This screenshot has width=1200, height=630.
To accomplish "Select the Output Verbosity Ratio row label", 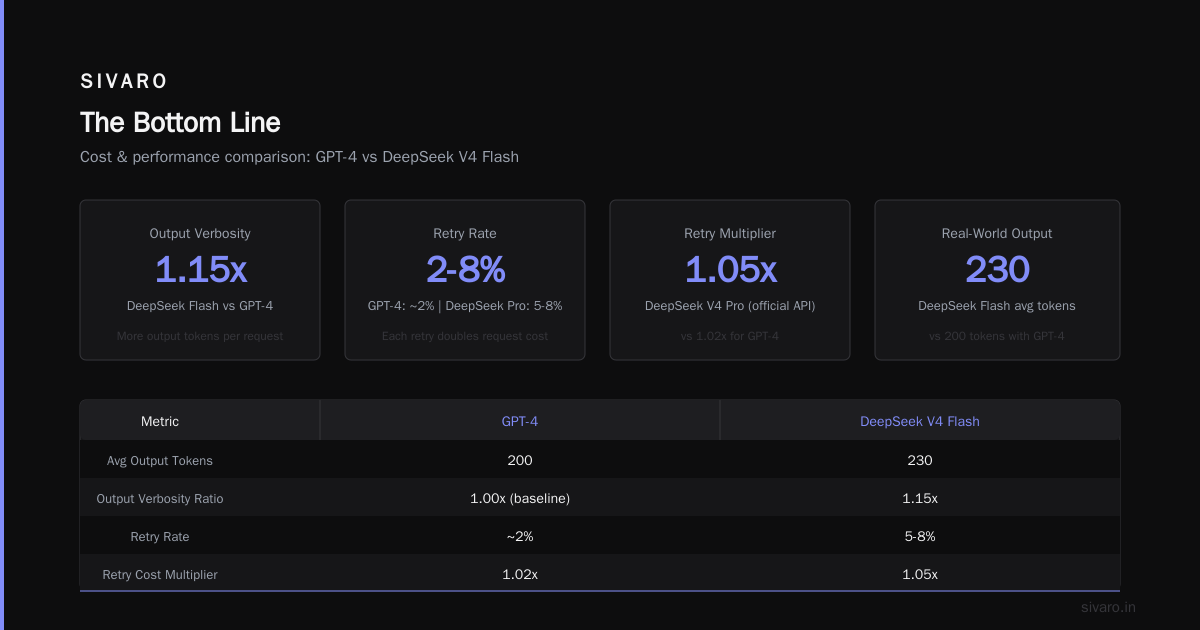I will (x=160, y=499).
